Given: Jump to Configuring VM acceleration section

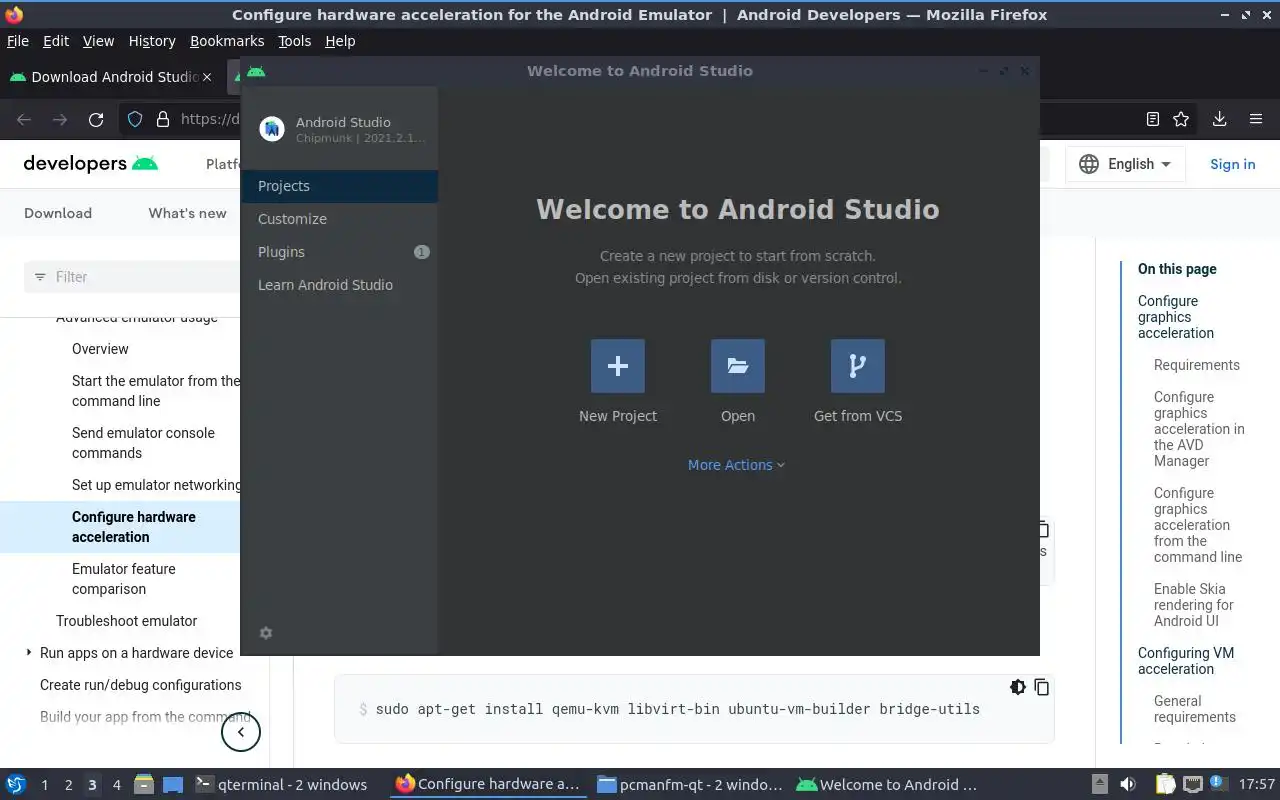Looking at the screenshot, I should [1186, 661].
